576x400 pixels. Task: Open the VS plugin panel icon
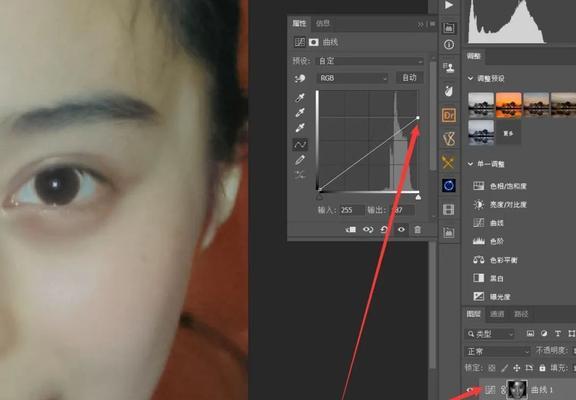(x=449, y=139)
